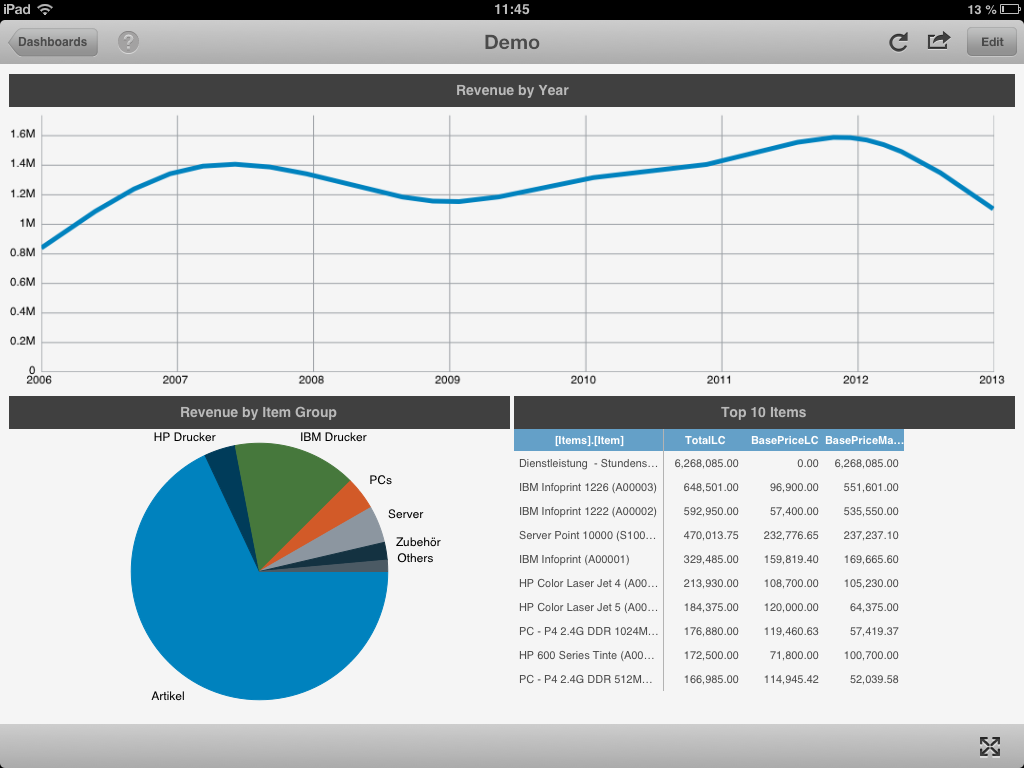Tap value 52,039.58
Viewport: 1024px width, 768px height.
[874, 679]
